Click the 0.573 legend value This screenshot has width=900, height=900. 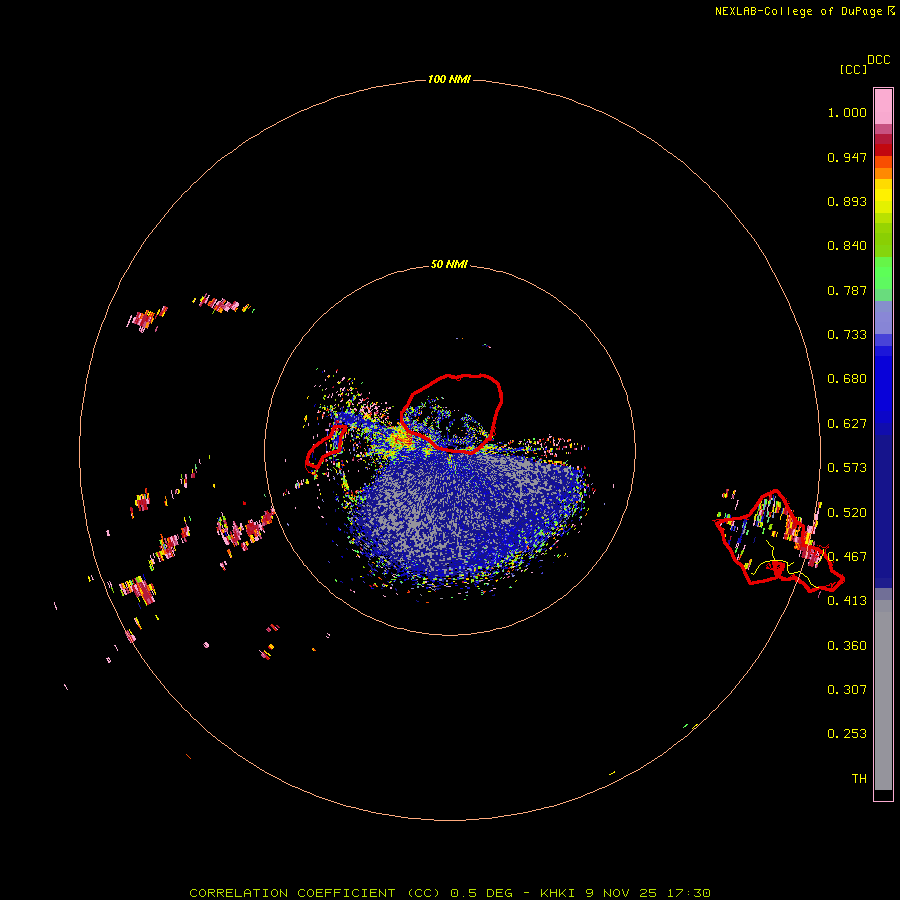847,468
